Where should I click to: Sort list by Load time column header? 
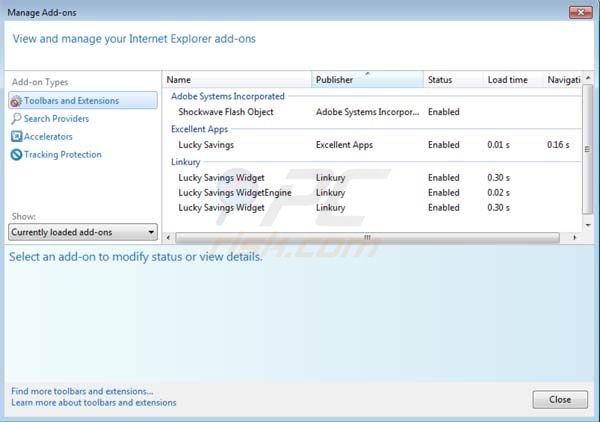click(513, 80)
